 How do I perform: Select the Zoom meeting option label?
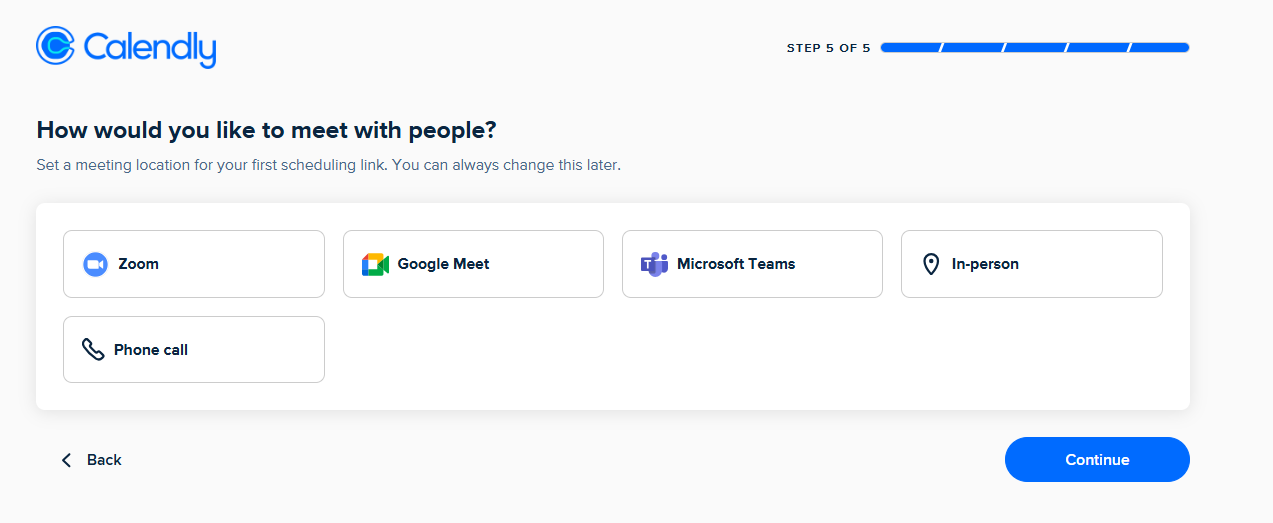138,264
